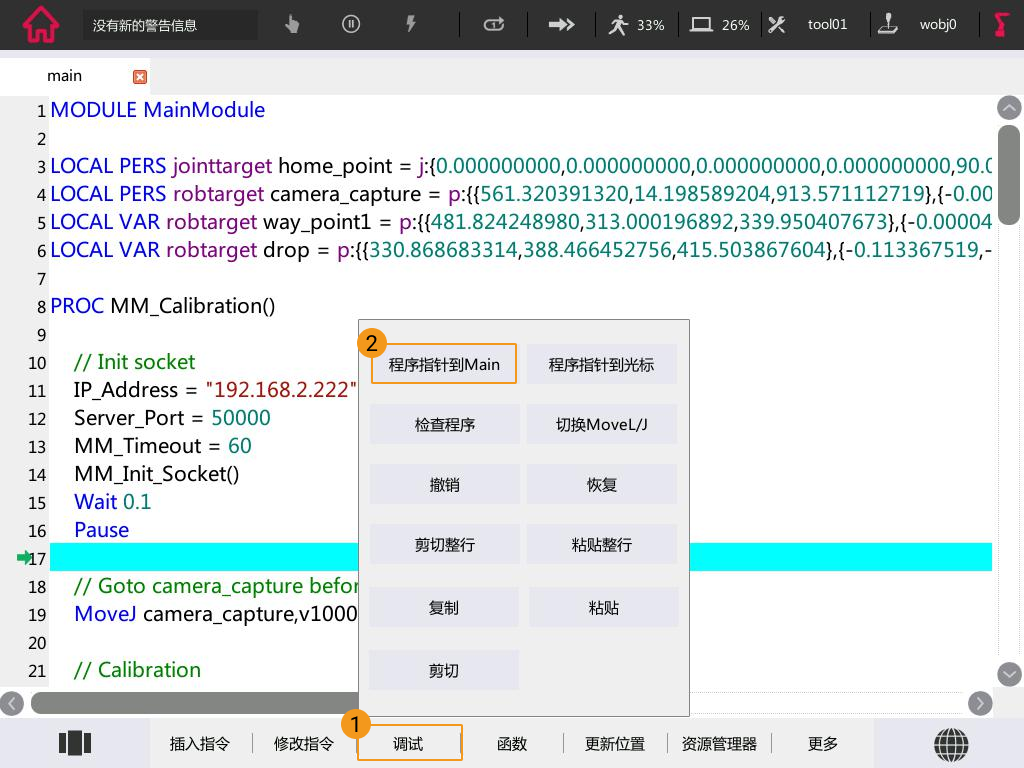Go to the Home screen icon

[40, 25]
